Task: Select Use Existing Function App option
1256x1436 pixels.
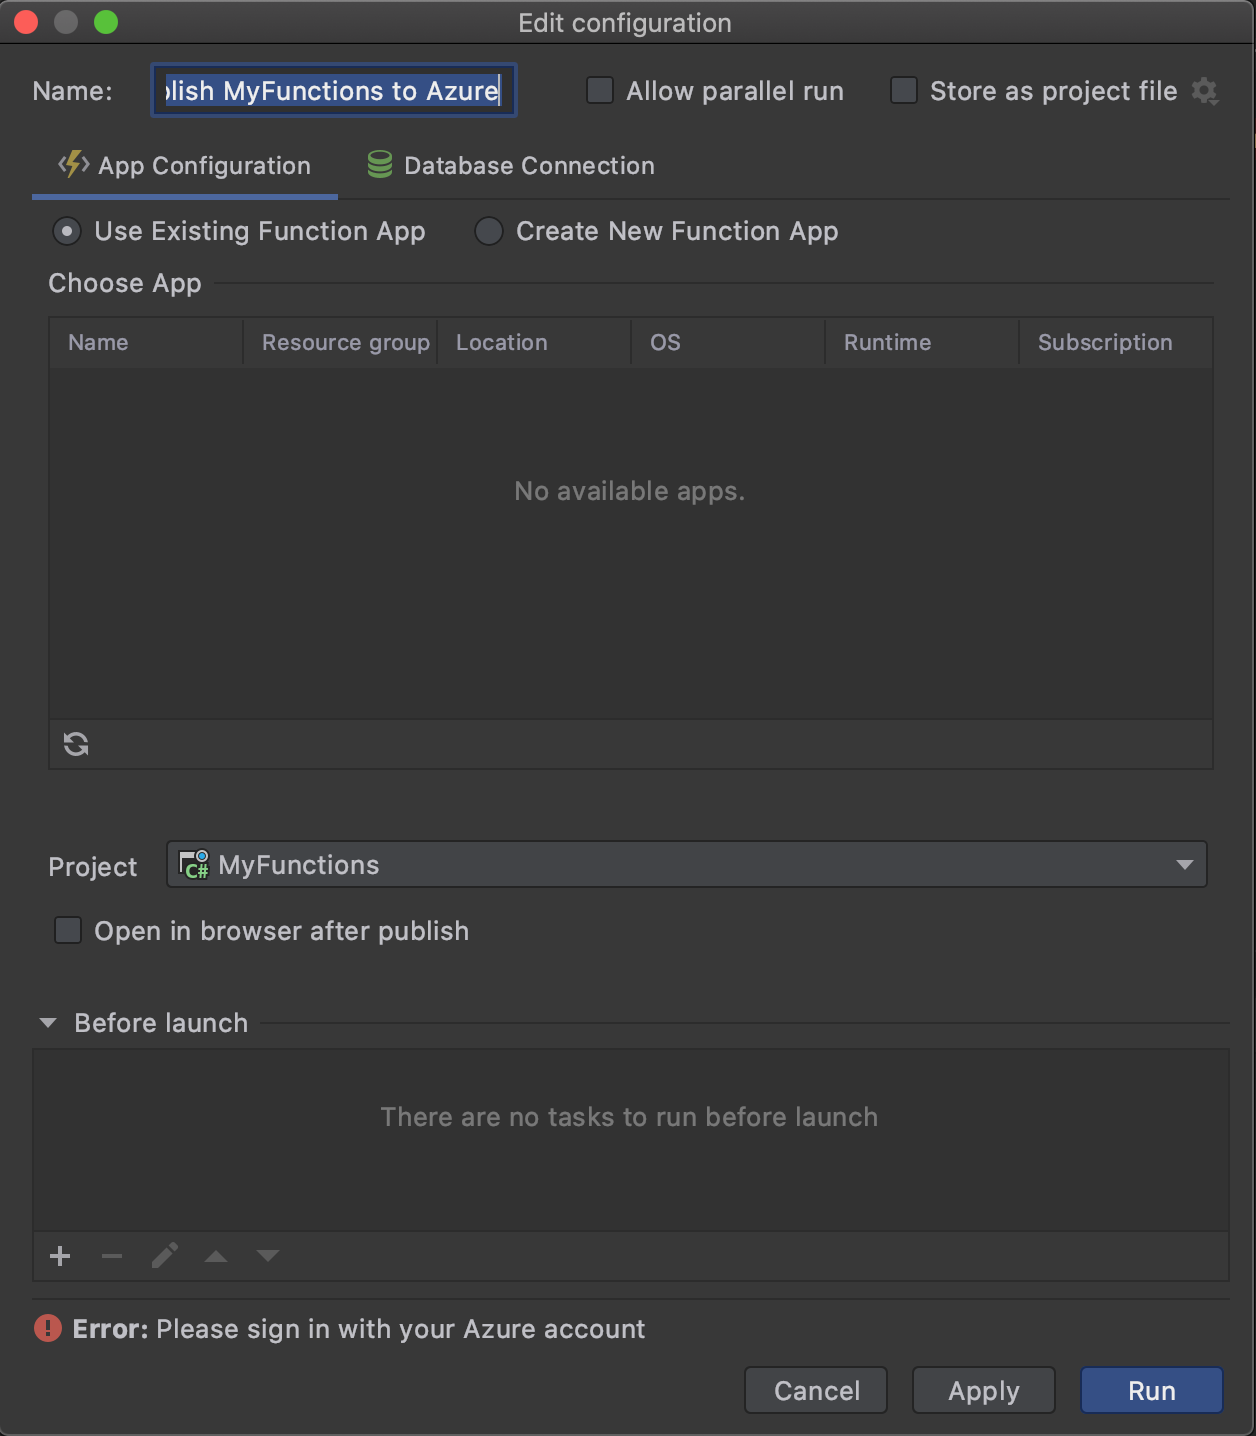Action: [67, 231]
